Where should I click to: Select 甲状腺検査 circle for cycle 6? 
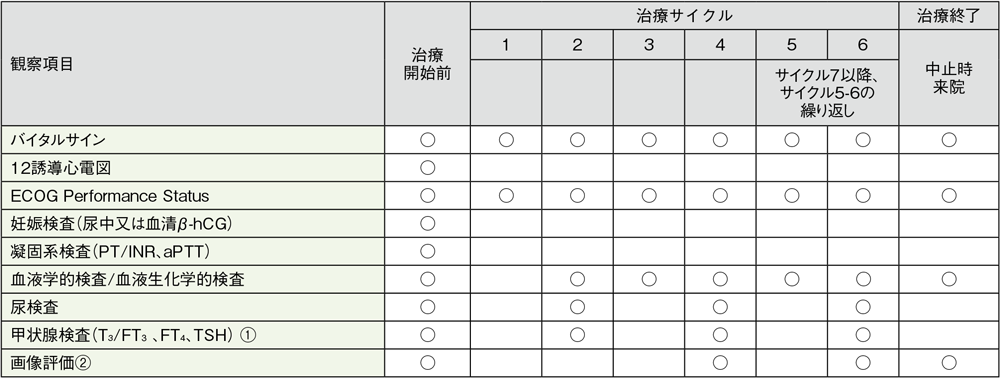coord(863,335)
